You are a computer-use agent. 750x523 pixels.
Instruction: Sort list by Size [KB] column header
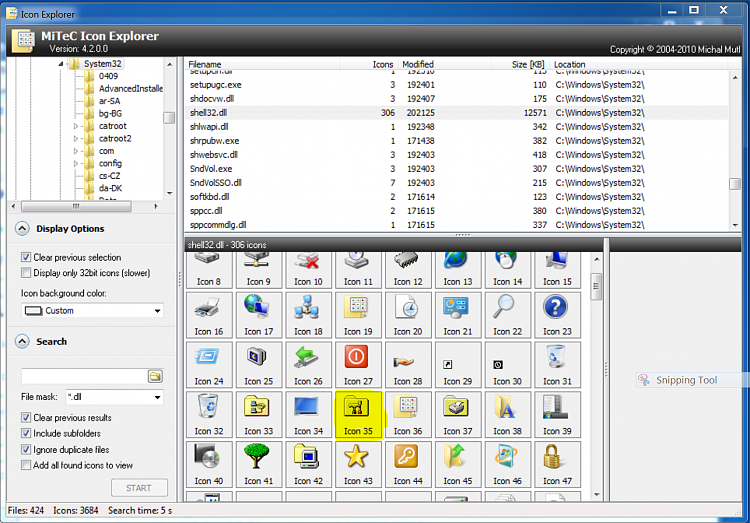(520, 64)
